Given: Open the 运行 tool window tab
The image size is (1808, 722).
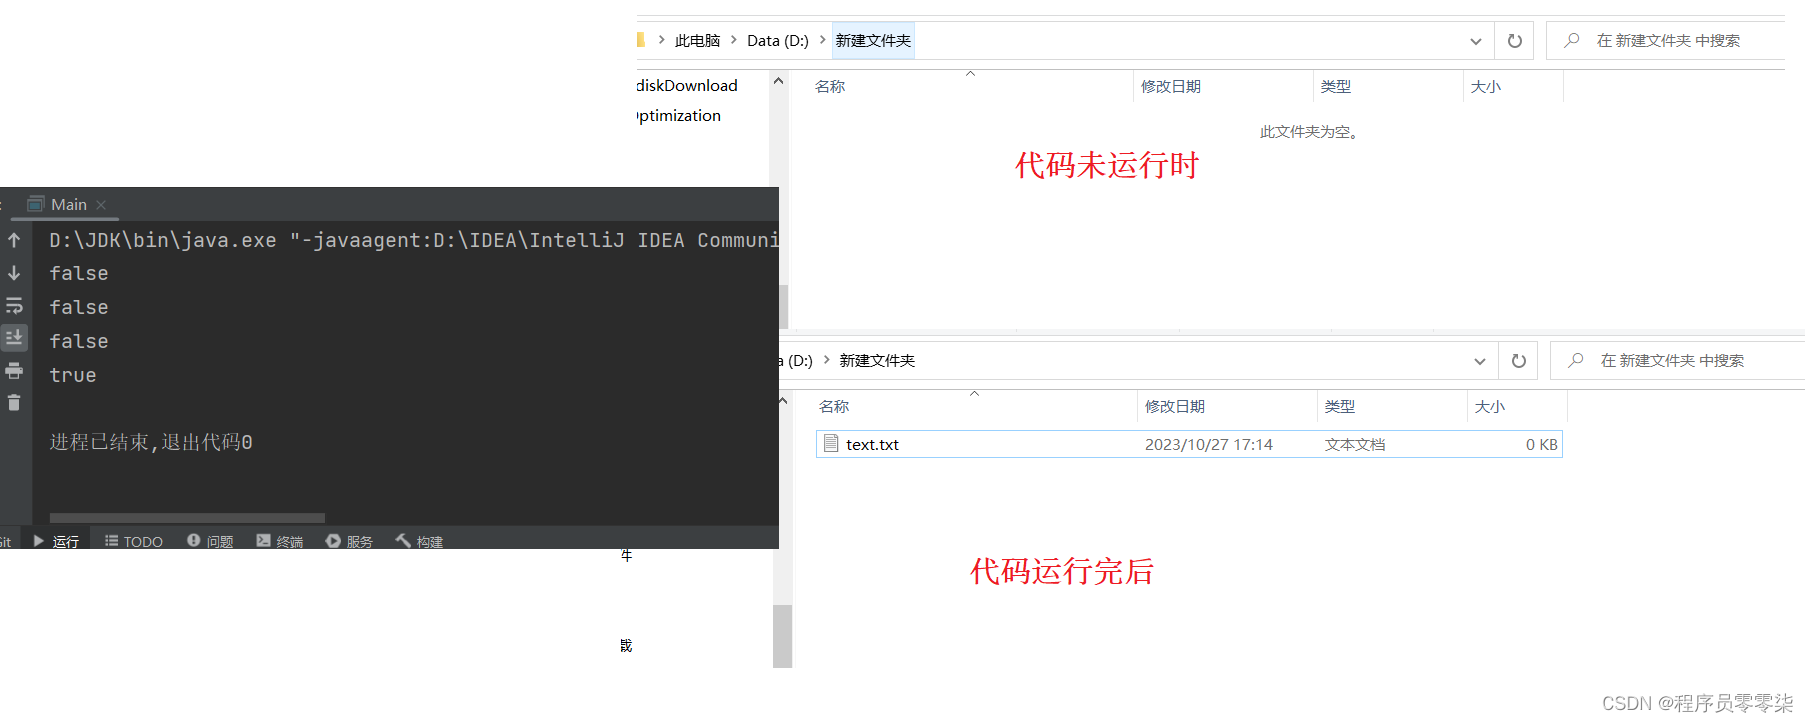Looking at the screenshot, I should pyautogui.click(x=56, y=541).
